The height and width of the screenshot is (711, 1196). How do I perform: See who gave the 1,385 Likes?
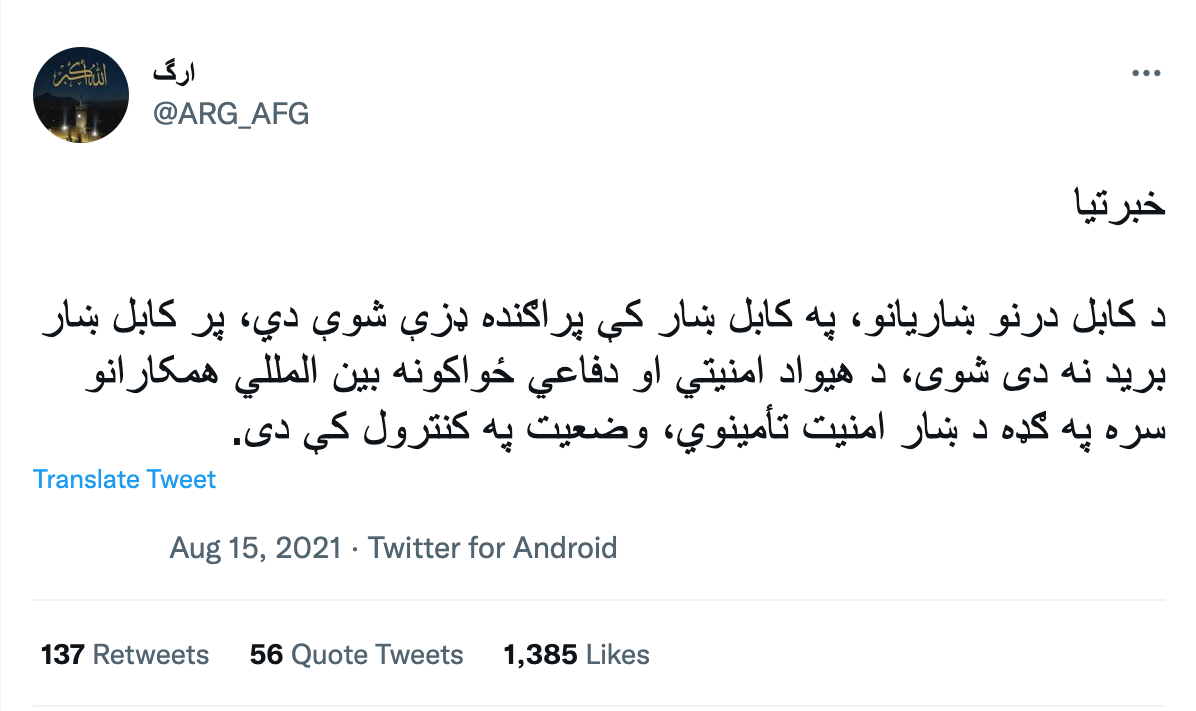pyautogui.click(x=574, y=654)
